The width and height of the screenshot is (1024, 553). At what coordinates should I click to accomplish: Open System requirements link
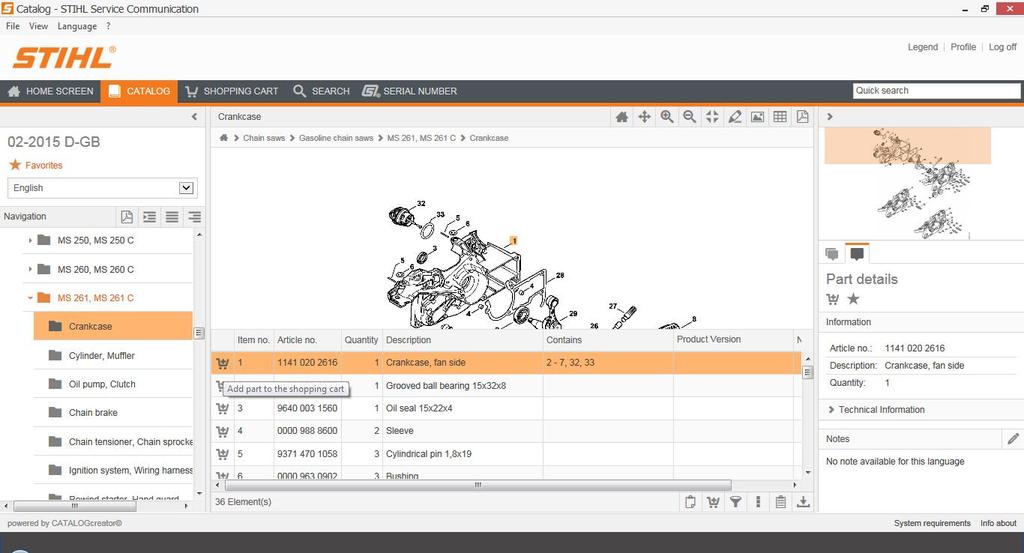(x=932, y=523)
